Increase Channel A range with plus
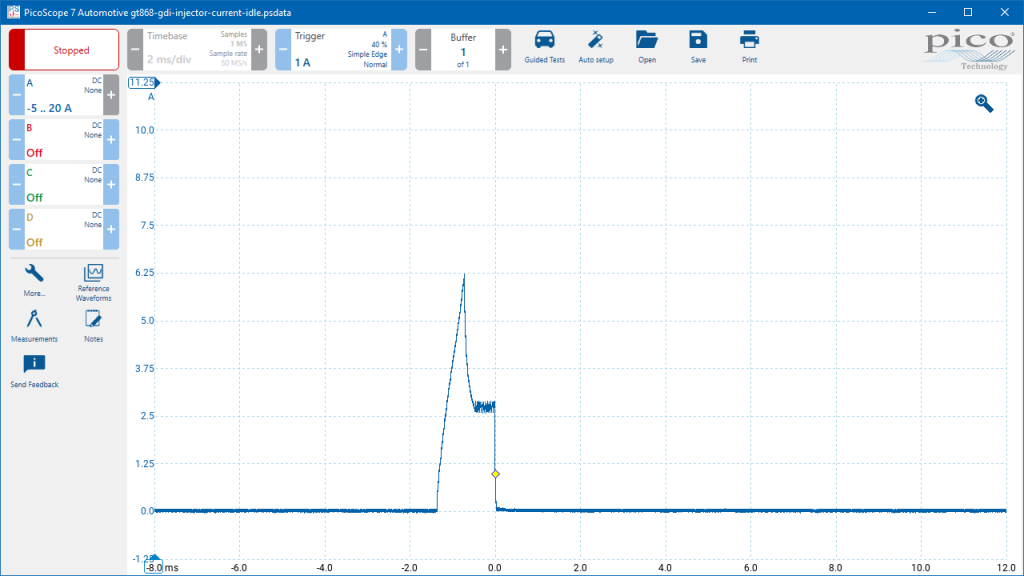This screenshot has width=1024, height=576. (x=111, y=95)
